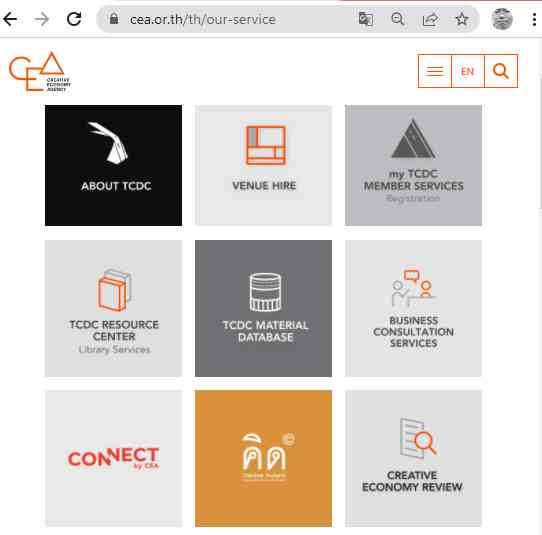The width and height of the screenshot is (542, 535).
Task: Click the share page icon in address bar
Action: [x=430, y=19]
